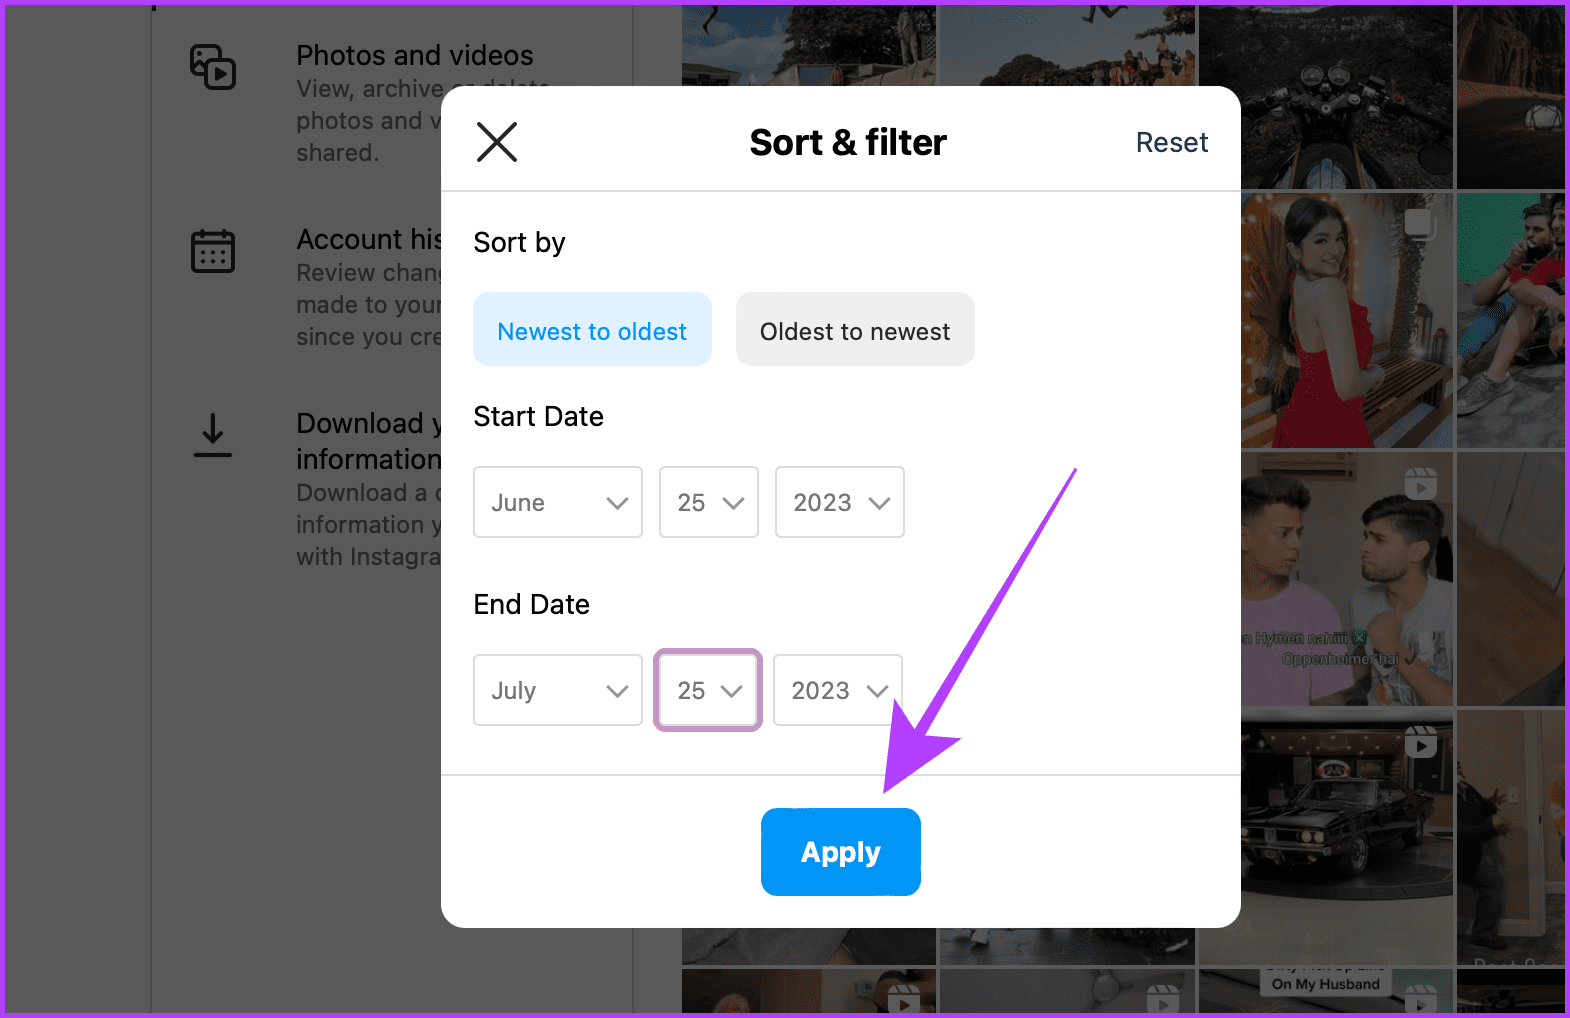The width and height of the screenshot is (1570, 1018).
Task: Select Newest to oldest sorting
Action: tap(592, 330)
